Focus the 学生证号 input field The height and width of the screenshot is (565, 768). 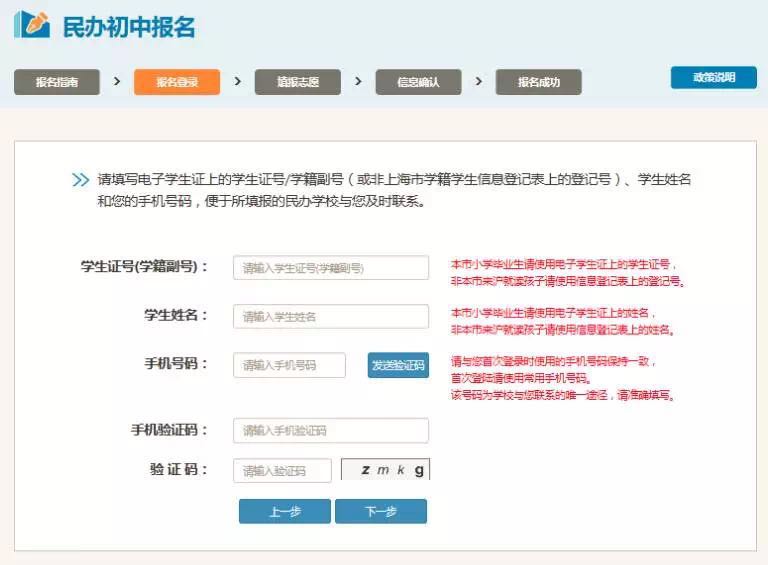tap(330, 268)
